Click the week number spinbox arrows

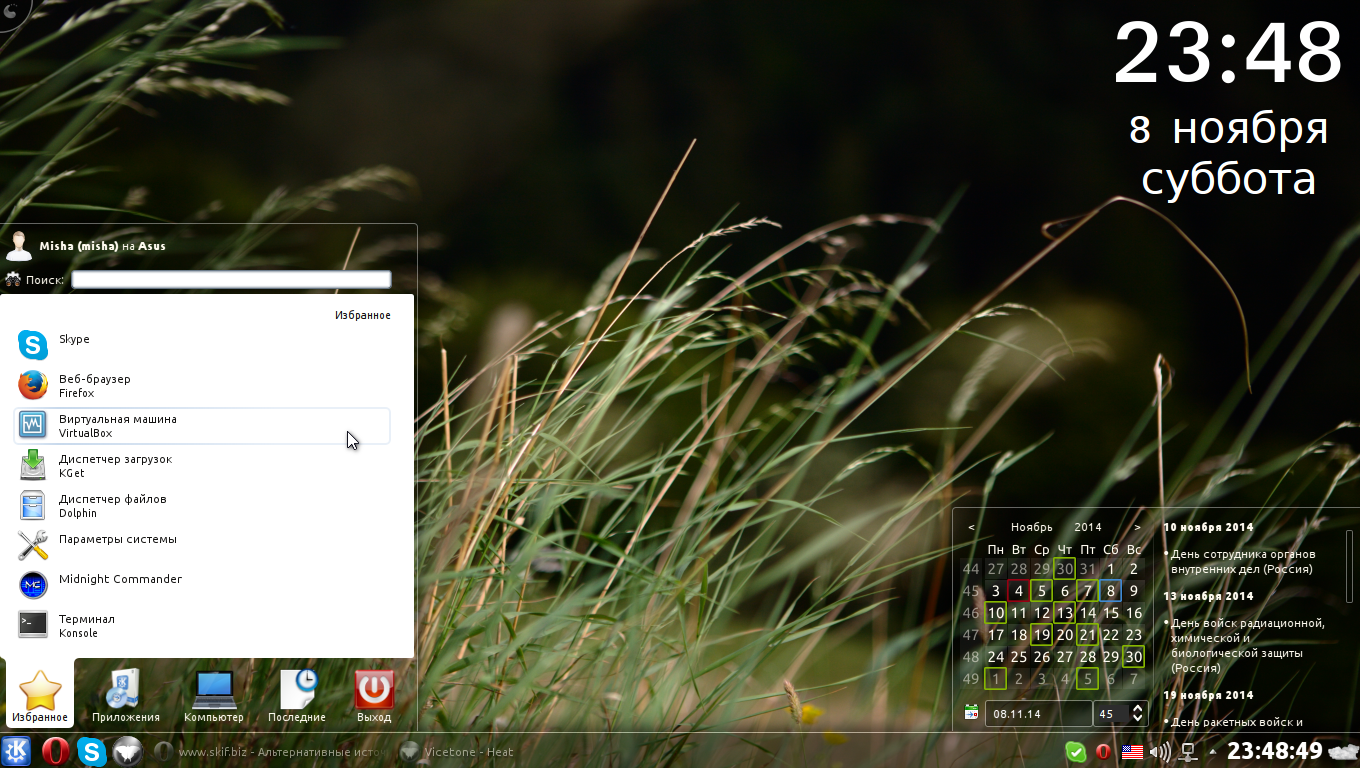click(1137, 713)
